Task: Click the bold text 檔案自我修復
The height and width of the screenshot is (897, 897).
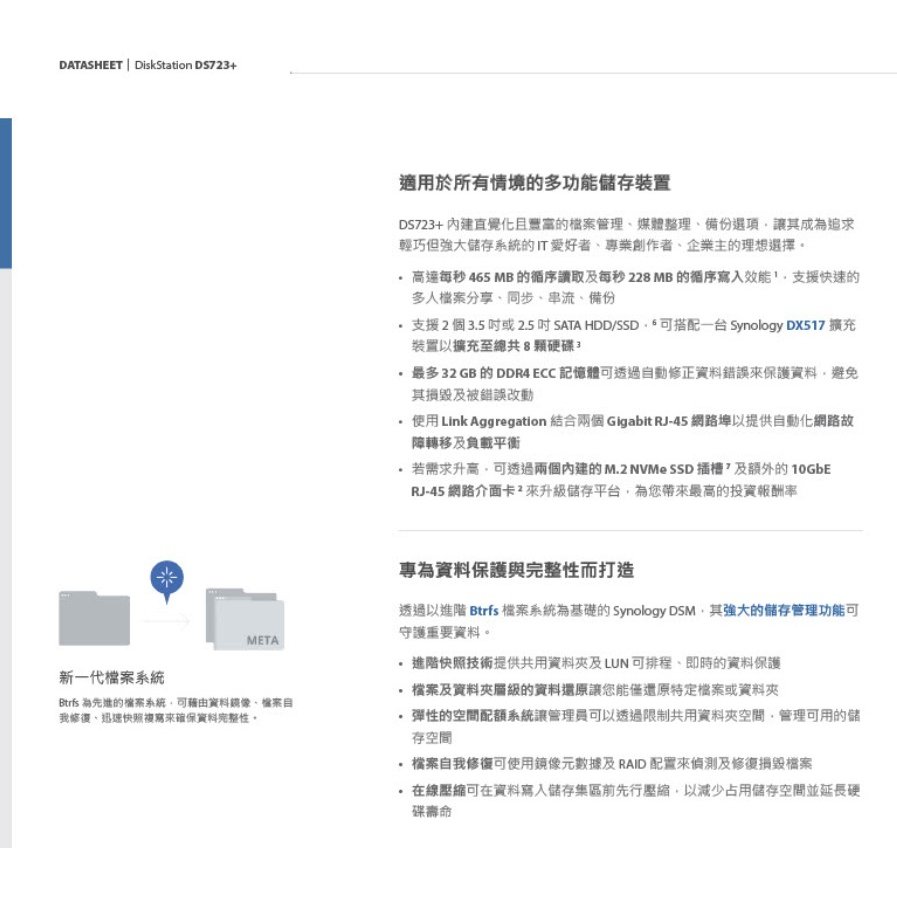Action: (453, 764)
